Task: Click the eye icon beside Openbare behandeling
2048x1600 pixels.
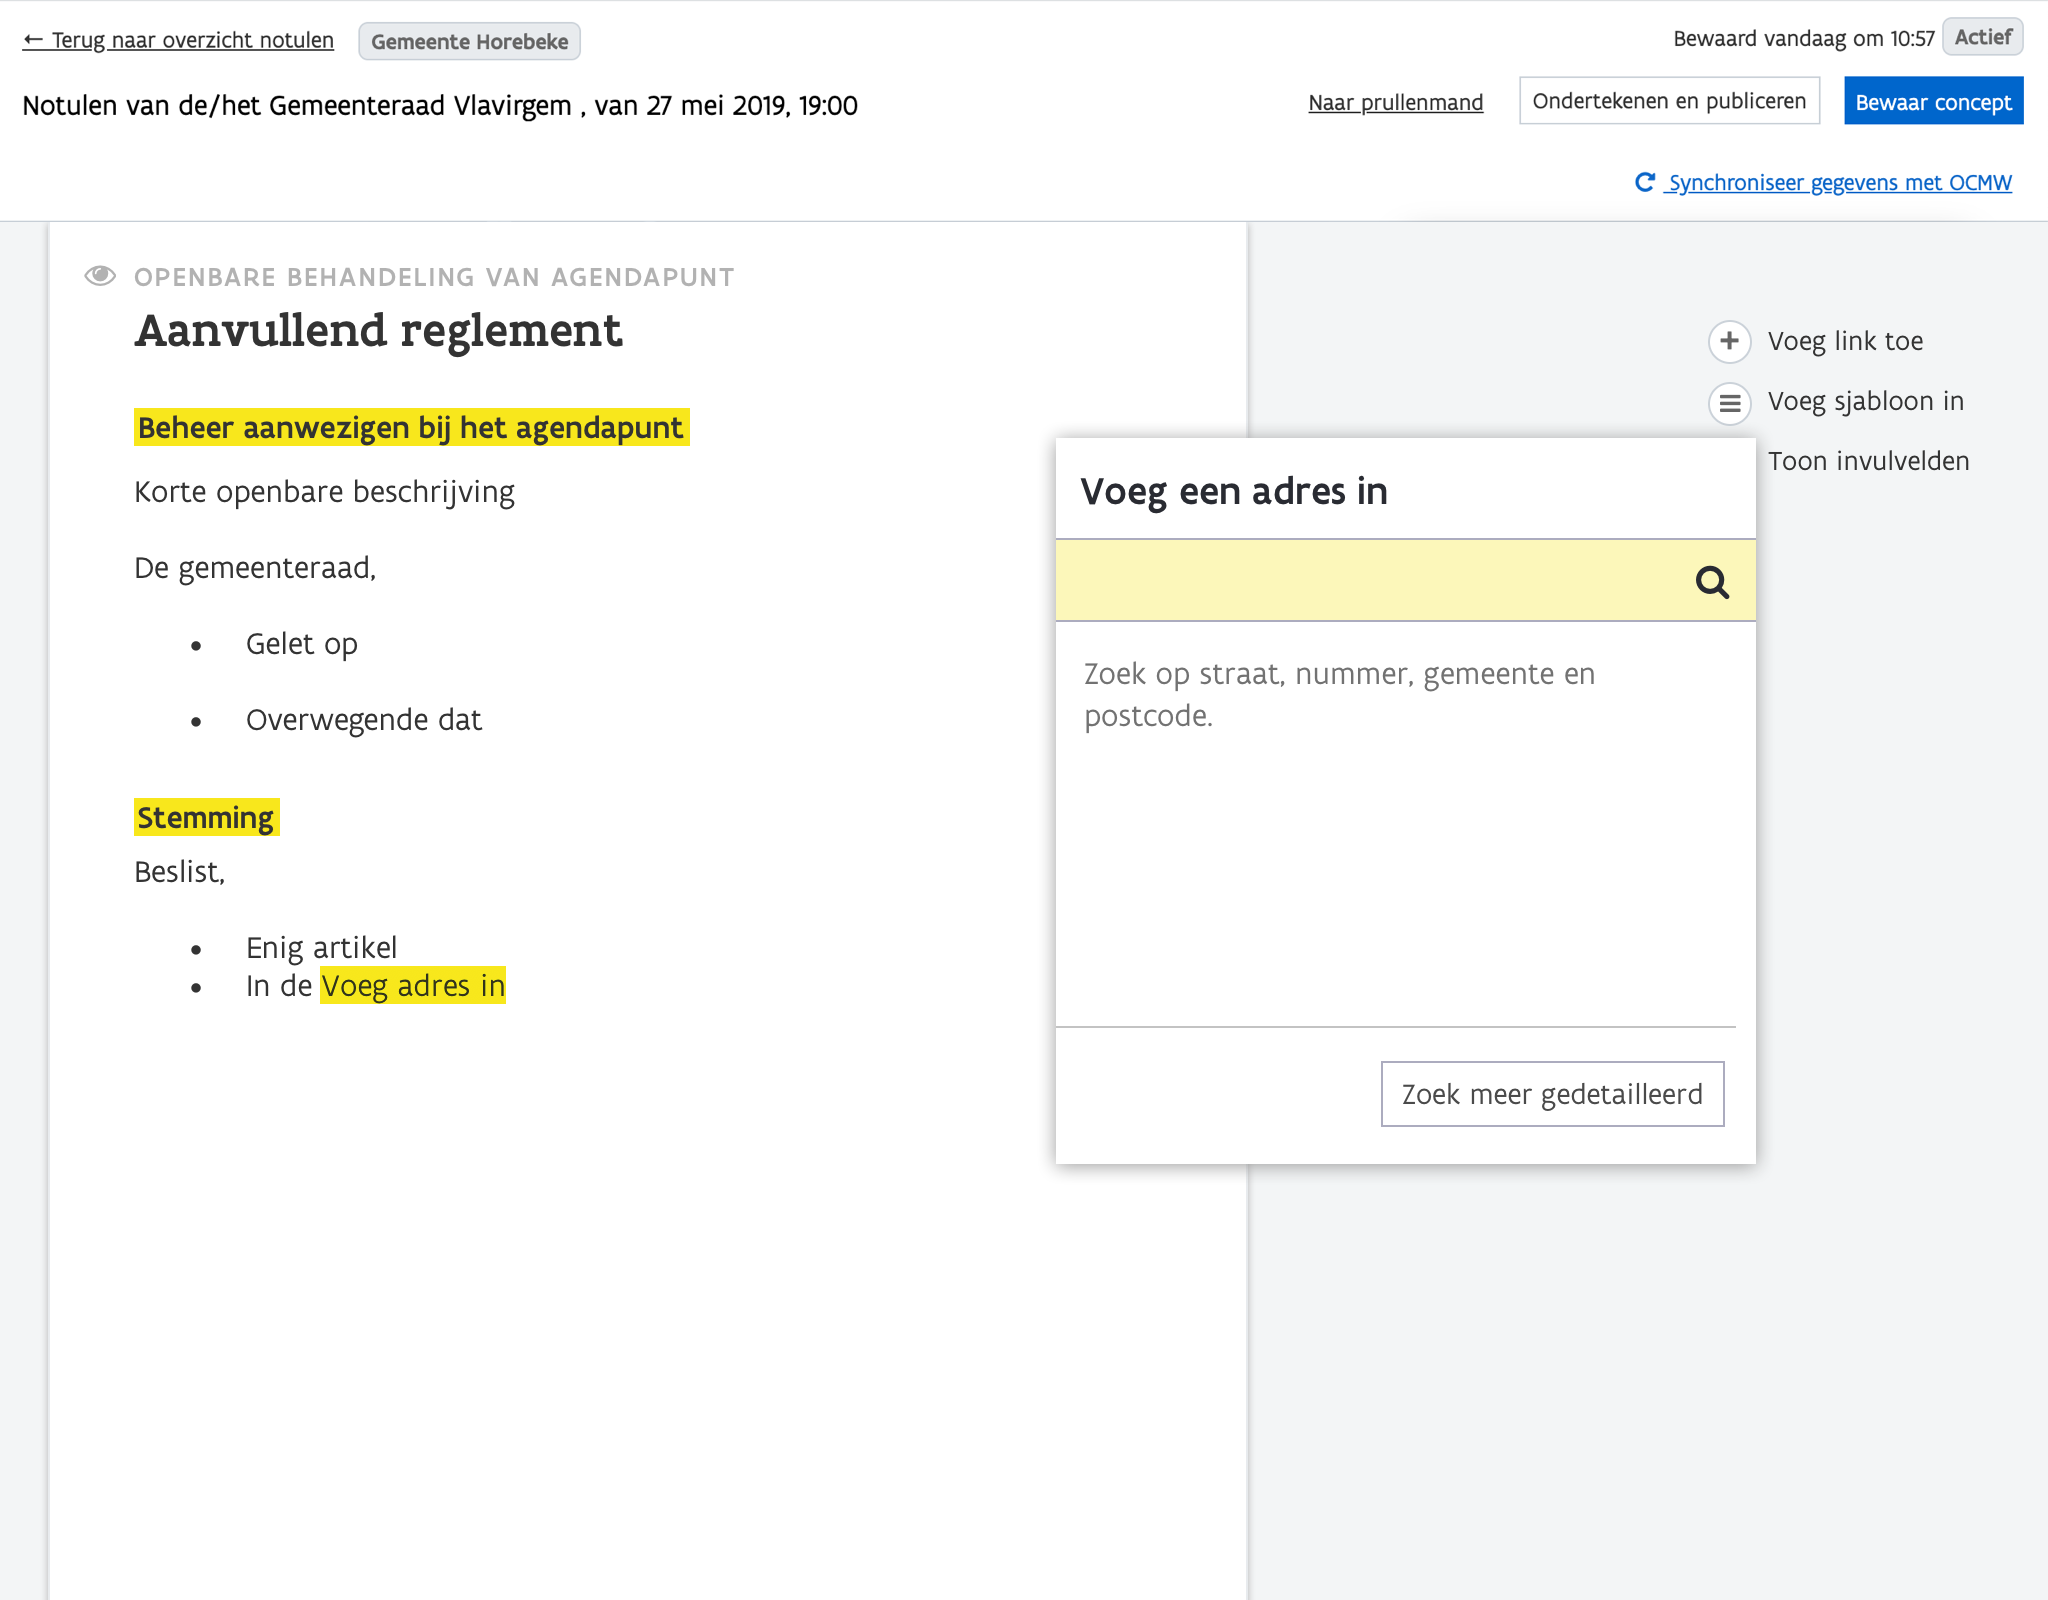Action: pyautogui.click(x=100, y=276)
